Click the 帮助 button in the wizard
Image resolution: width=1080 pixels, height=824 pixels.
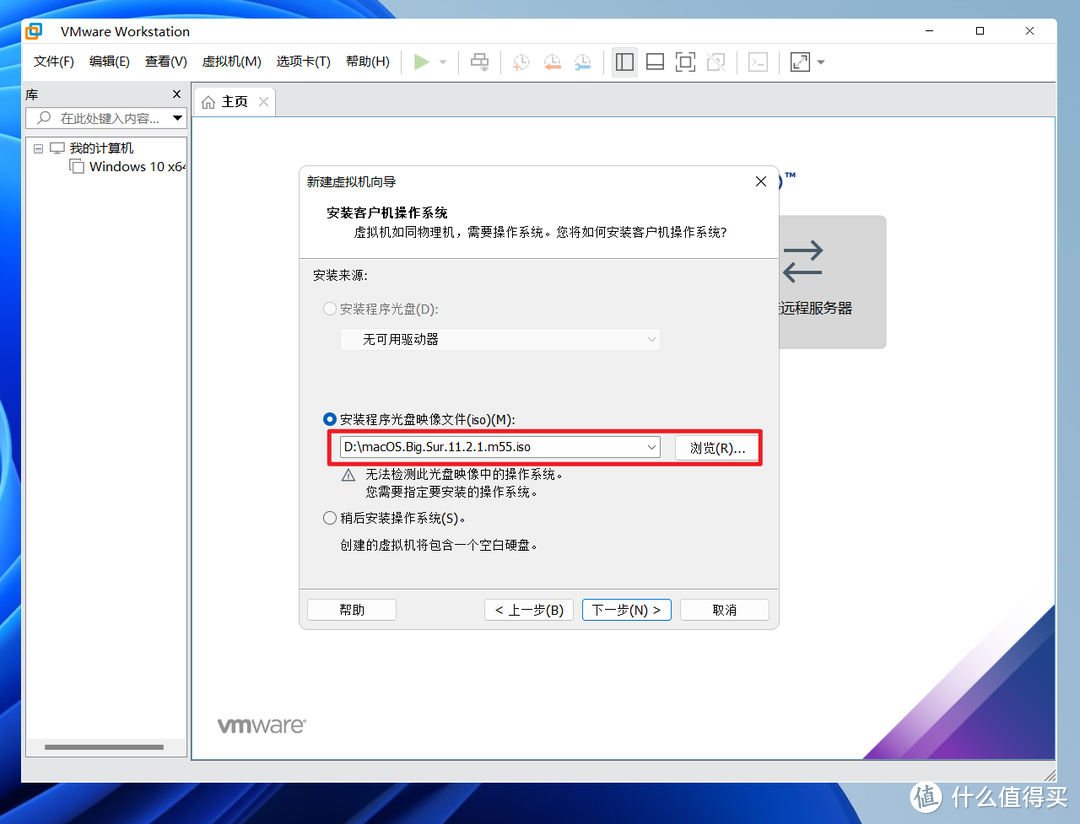[x=352, y=610]
